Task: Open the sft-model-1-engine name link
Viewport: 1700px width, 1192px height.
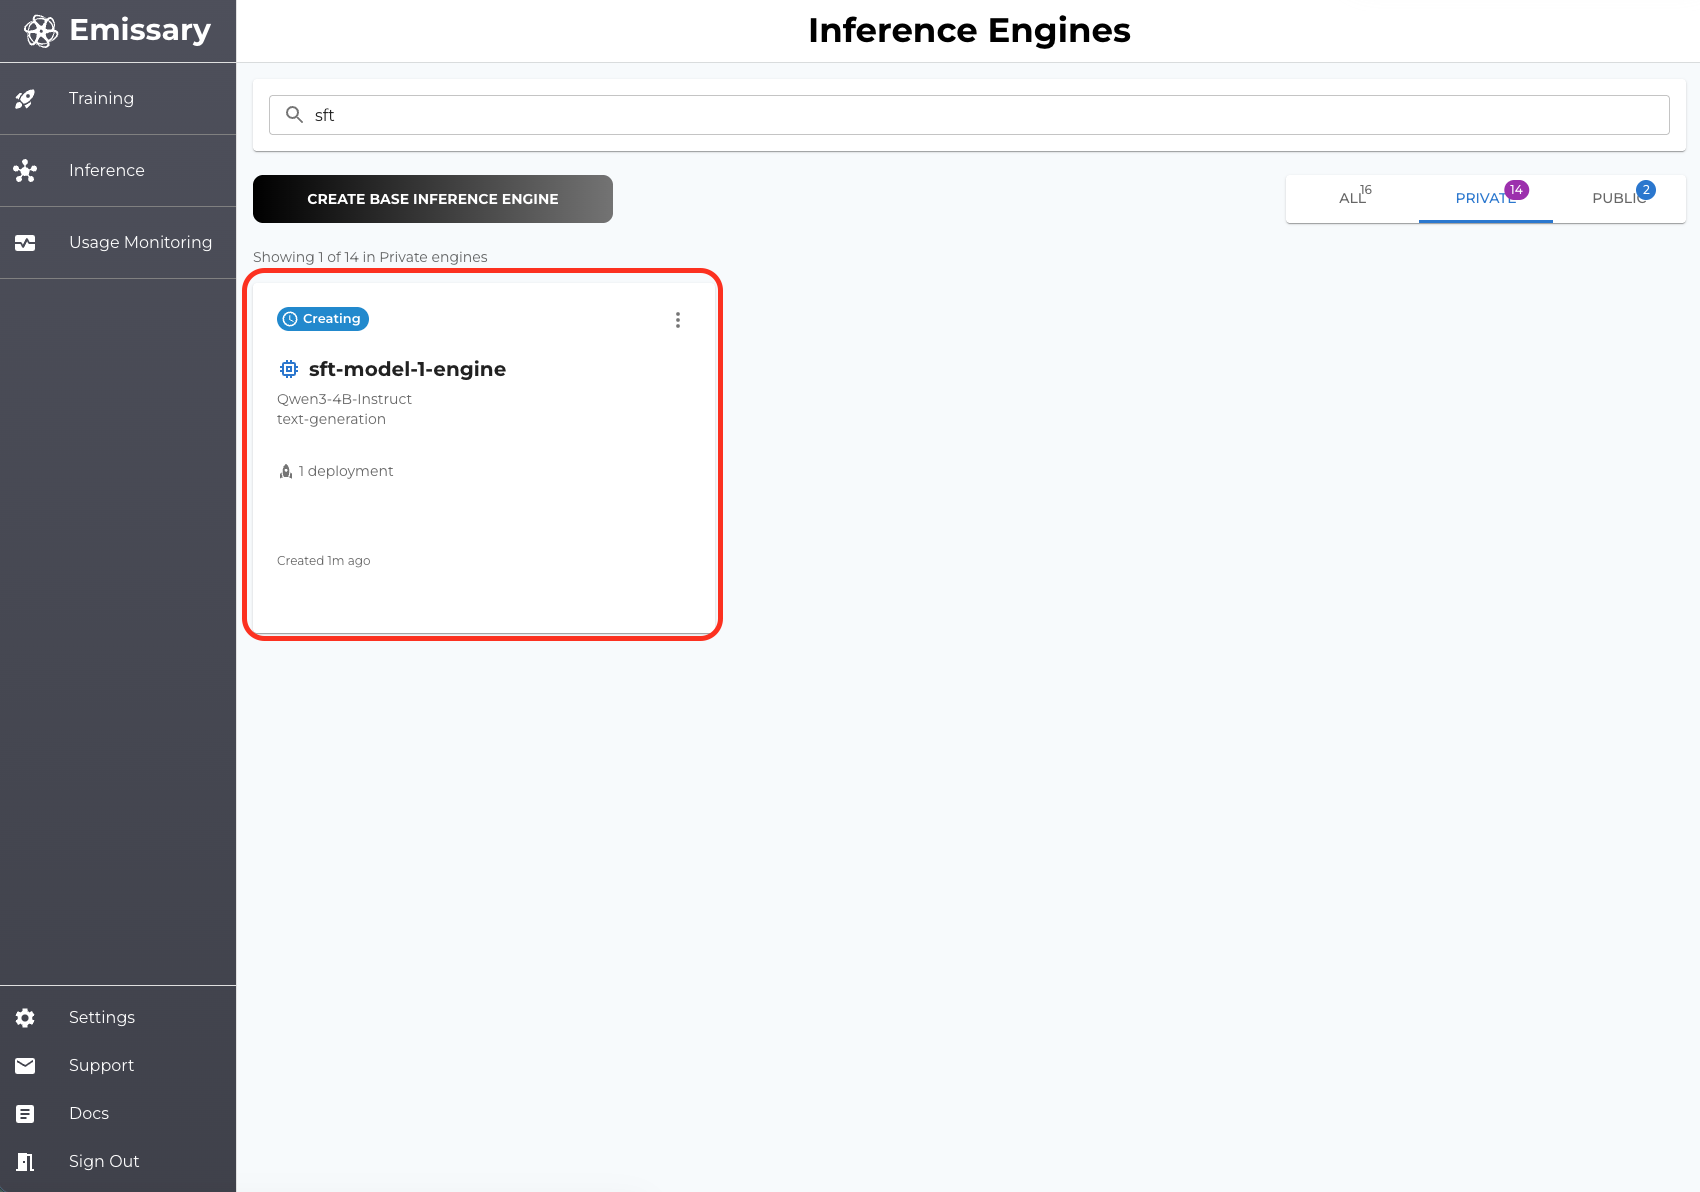Action: [x=406, y=368]
